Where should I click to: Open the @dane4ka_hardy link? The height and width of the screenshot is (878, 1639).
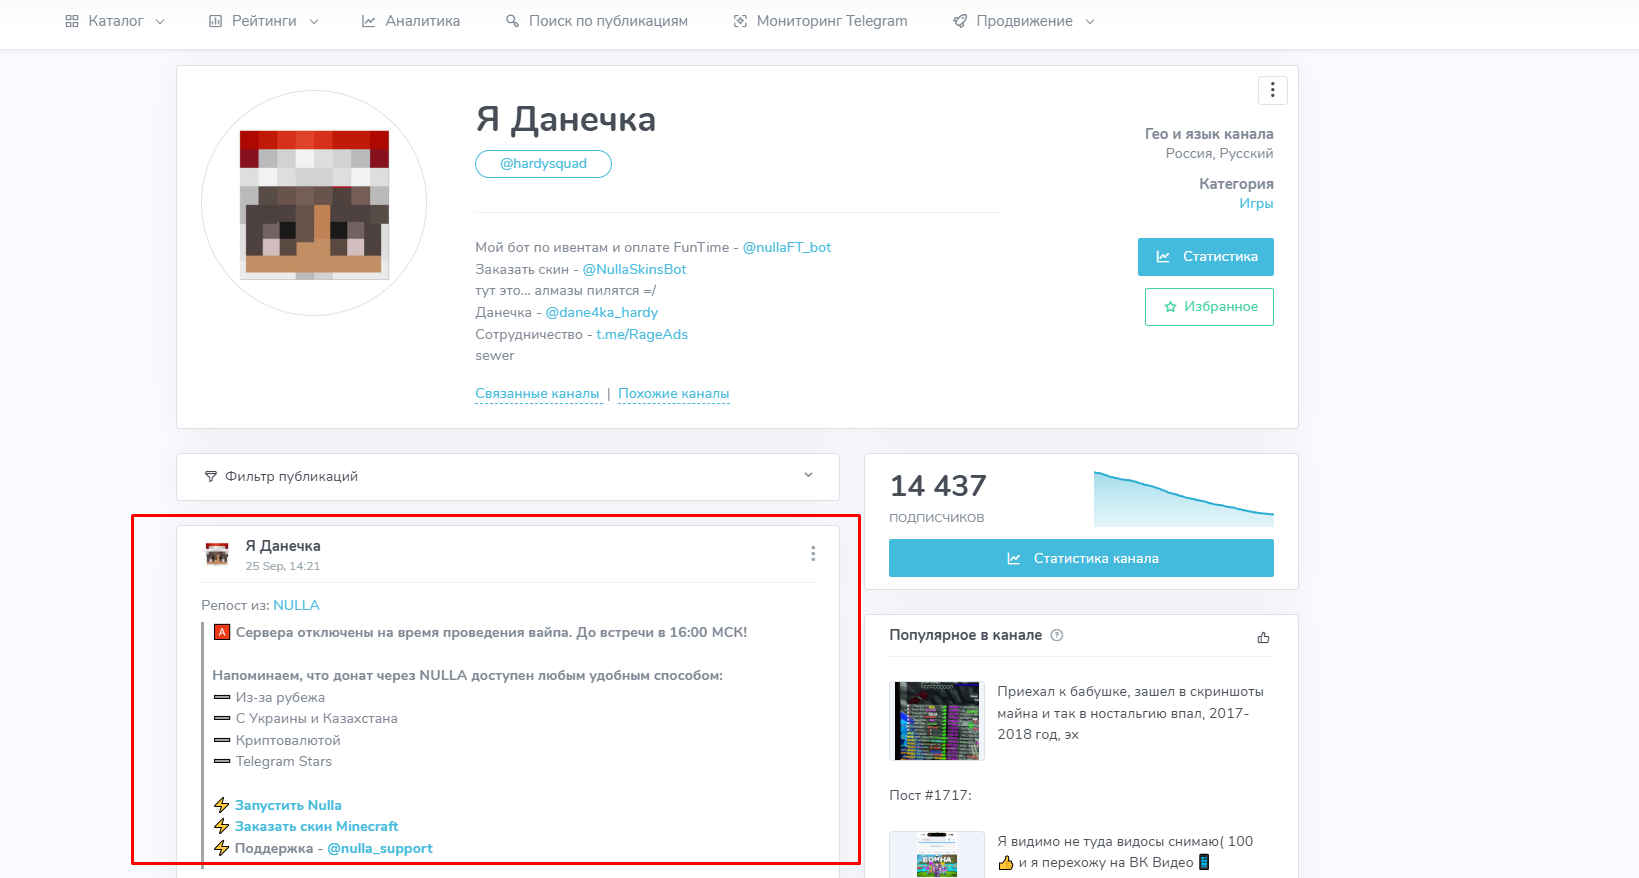(x=601, y=312)
